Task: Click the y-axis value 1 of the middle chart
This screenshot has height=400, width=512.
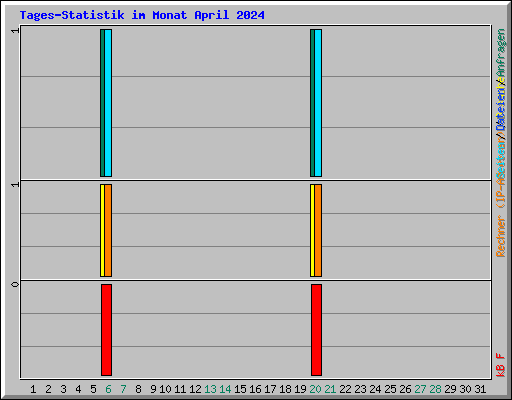Action: 15,184
